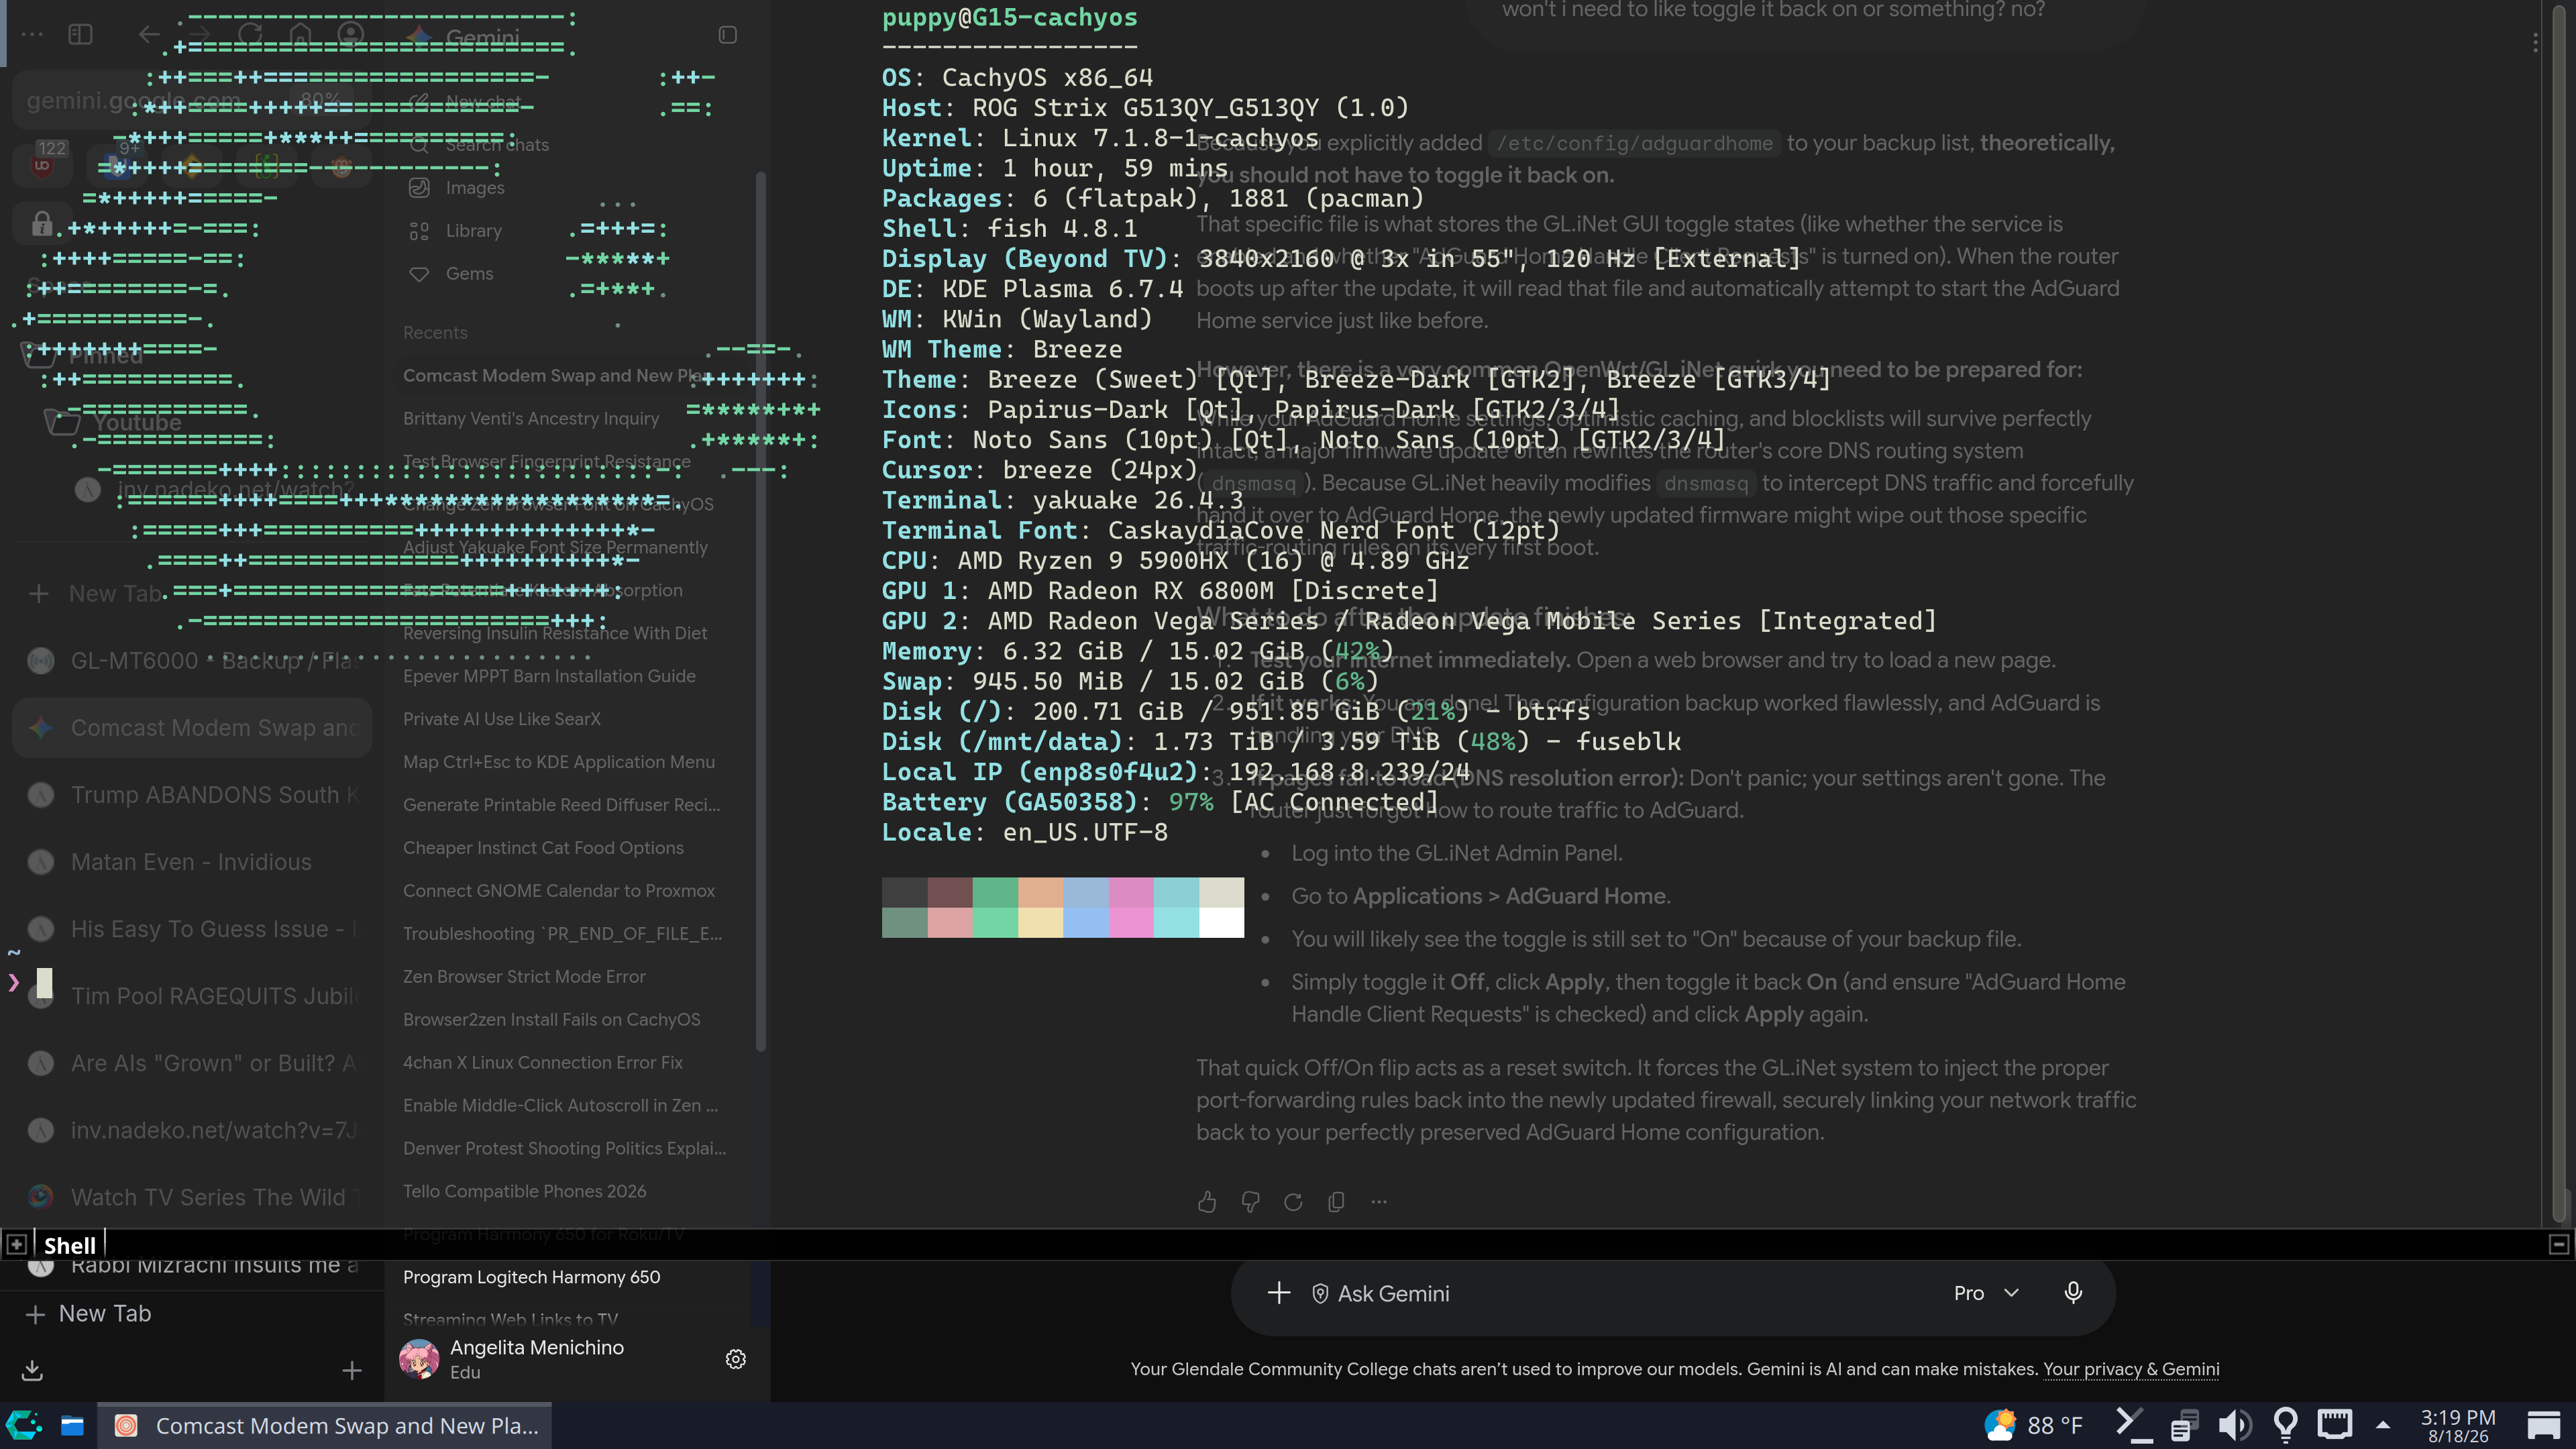This screenshot has width=2576, height=1449.
Task: Switch to Matan Even - Invidious browser tab
Action: coord(192,862)
